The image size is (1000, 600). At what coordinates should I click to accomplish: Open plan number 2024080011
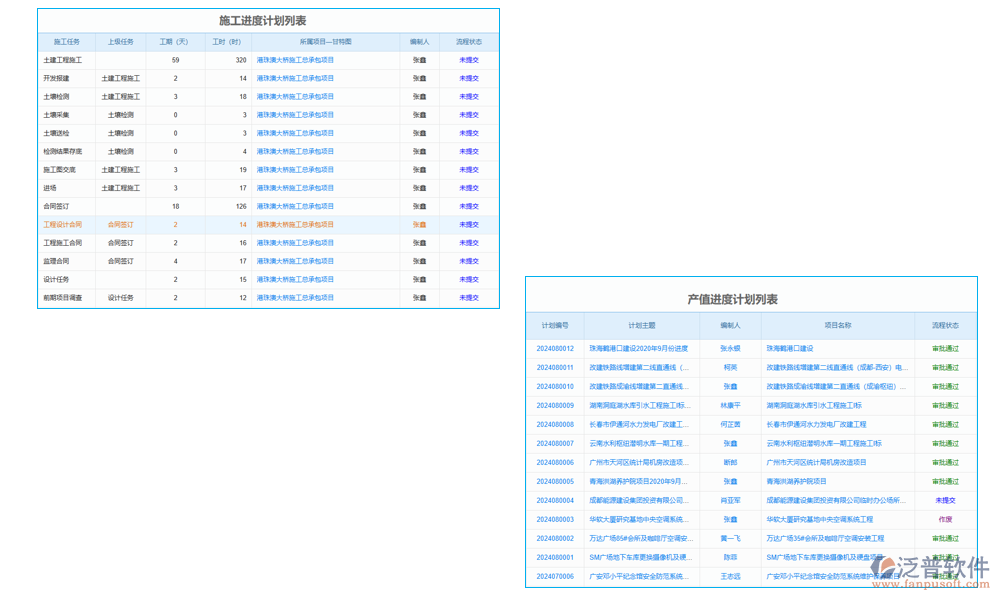[x=555, y=368]
